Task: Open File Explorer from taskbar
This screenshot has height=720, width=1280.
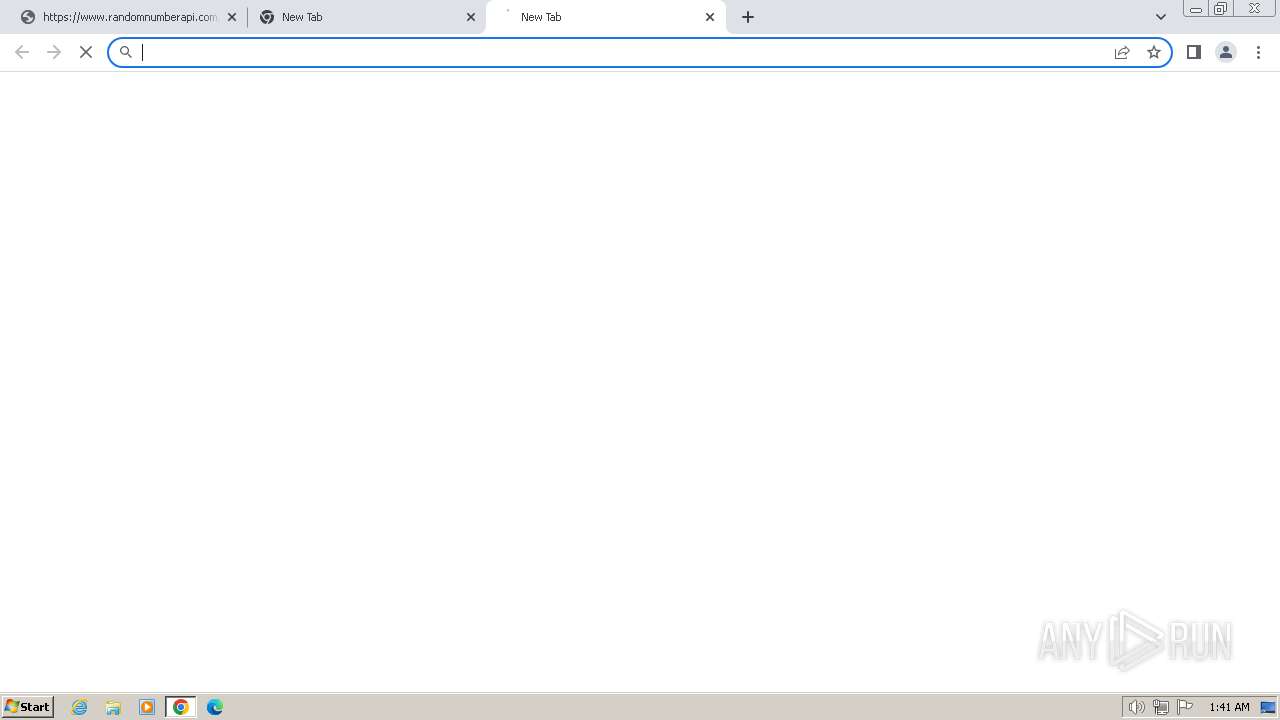Action: click(x=113, y=707)
